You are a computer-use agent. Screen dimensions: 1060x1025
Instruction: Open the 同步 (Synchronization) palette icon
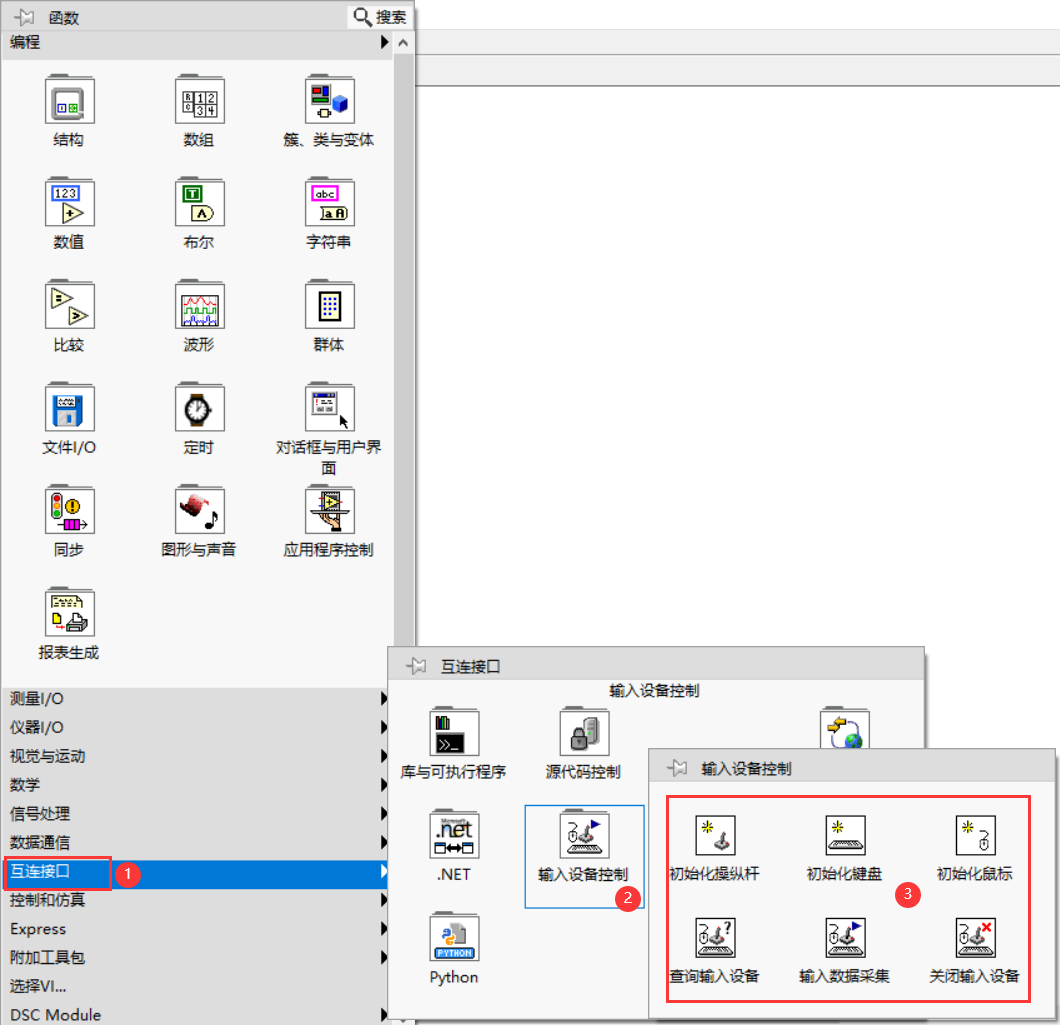(69, 509)
